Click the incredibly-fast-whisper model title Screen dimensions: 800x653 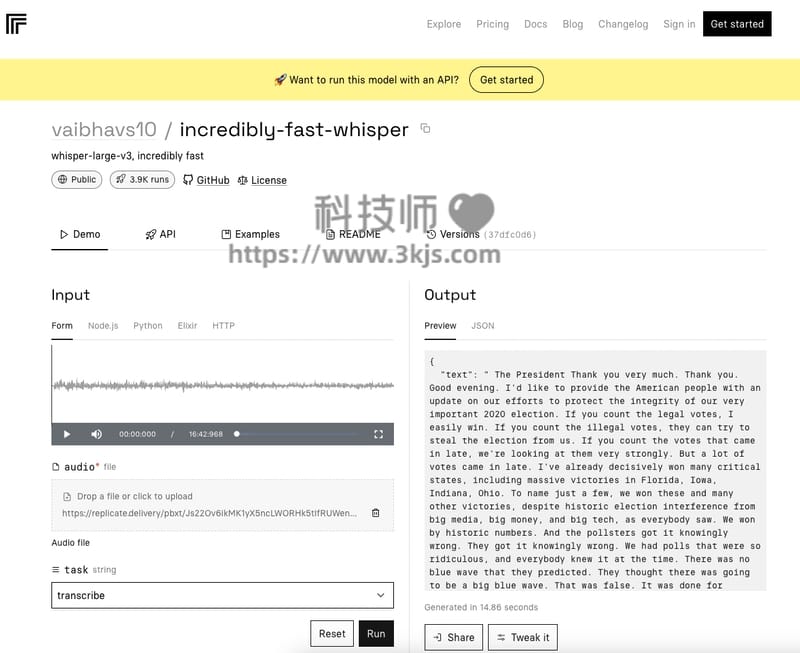[x=294, y=130]
